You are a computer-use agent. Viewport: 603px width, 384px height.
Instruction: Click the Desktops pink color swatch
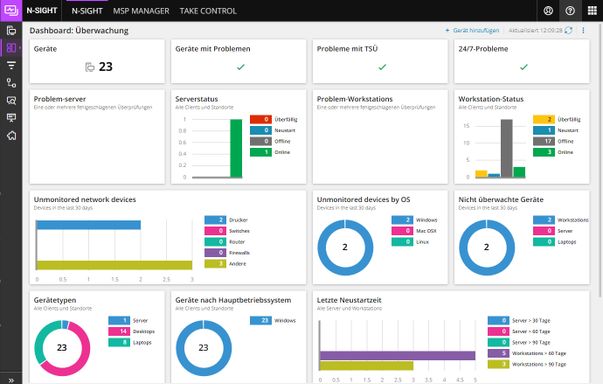coord(119,331)
